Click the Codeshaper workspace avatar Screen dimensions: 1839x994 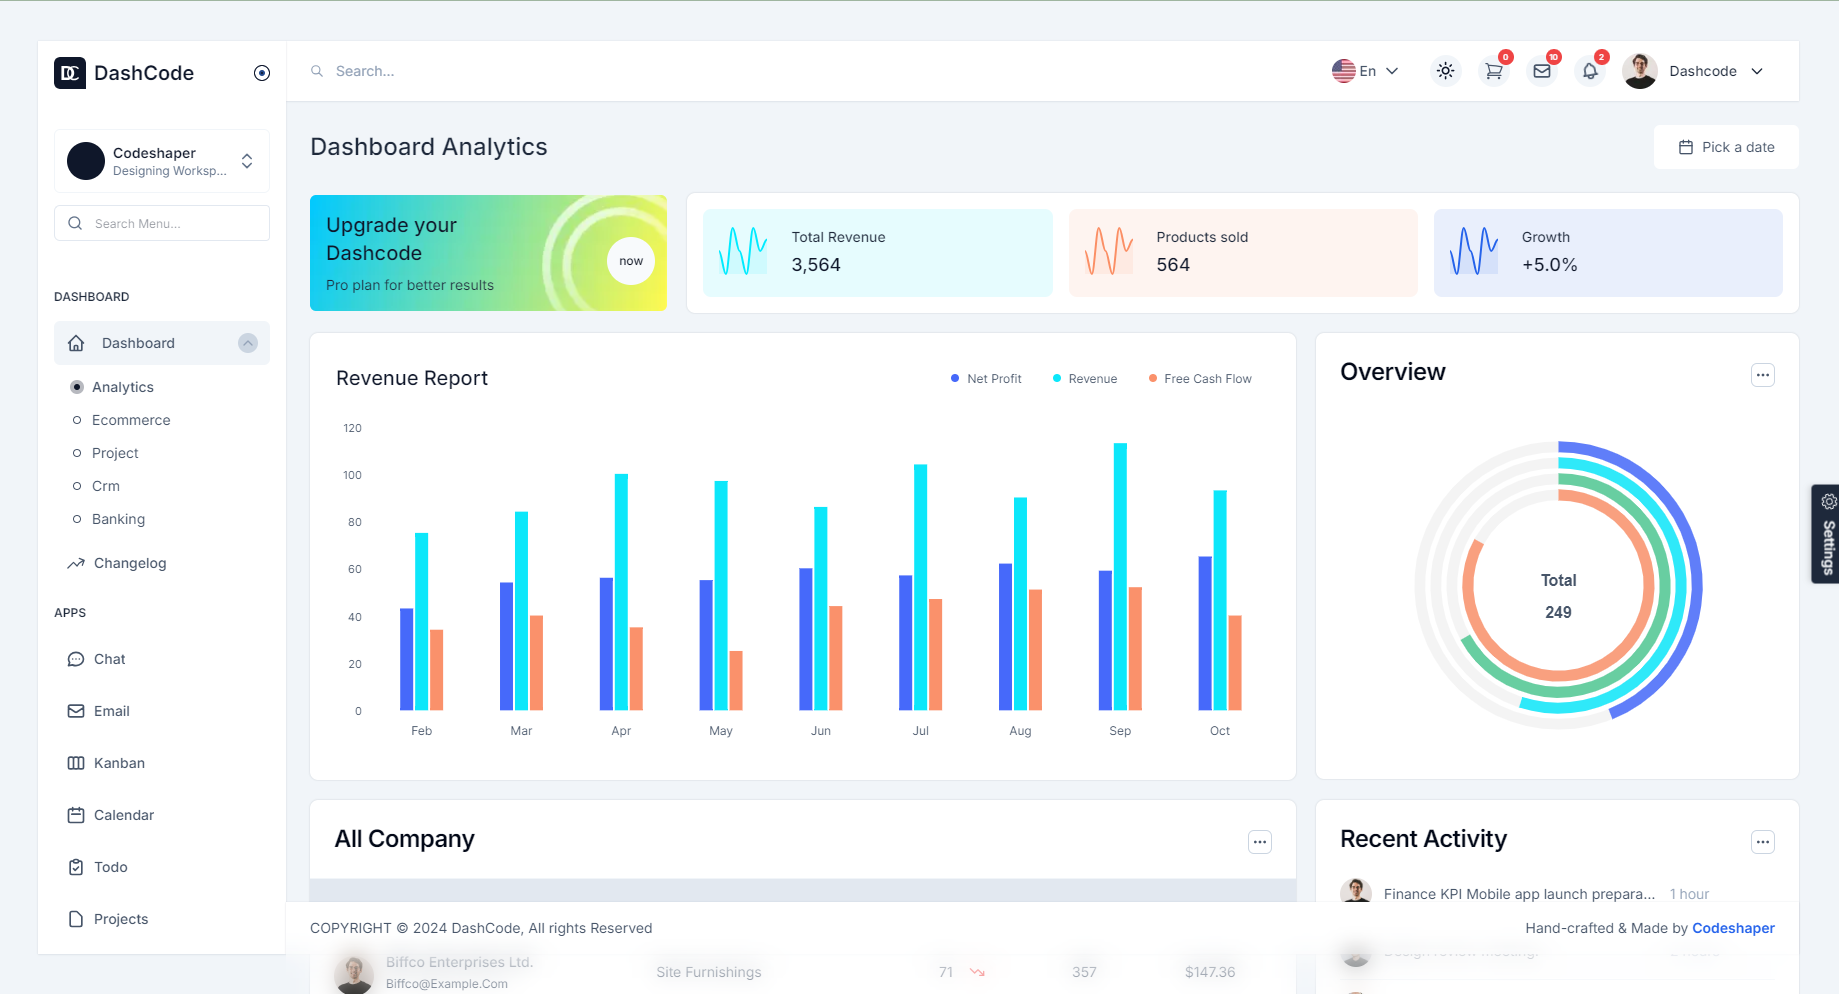tap(86, 161)
